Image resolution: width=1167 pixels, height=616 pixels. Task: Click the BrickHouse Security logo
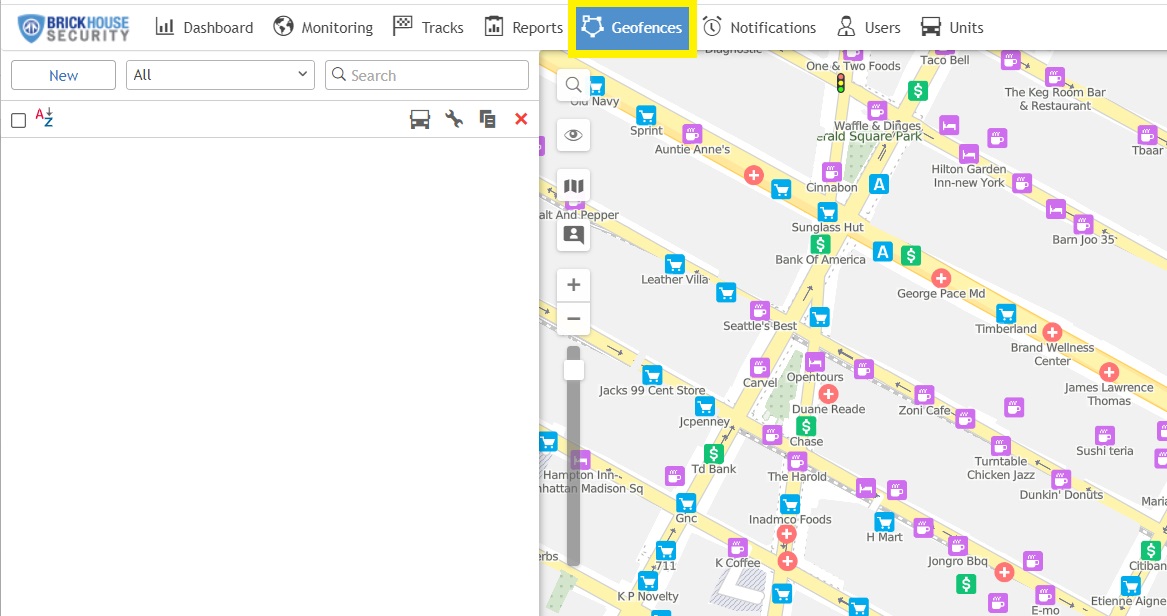(73, 28)
